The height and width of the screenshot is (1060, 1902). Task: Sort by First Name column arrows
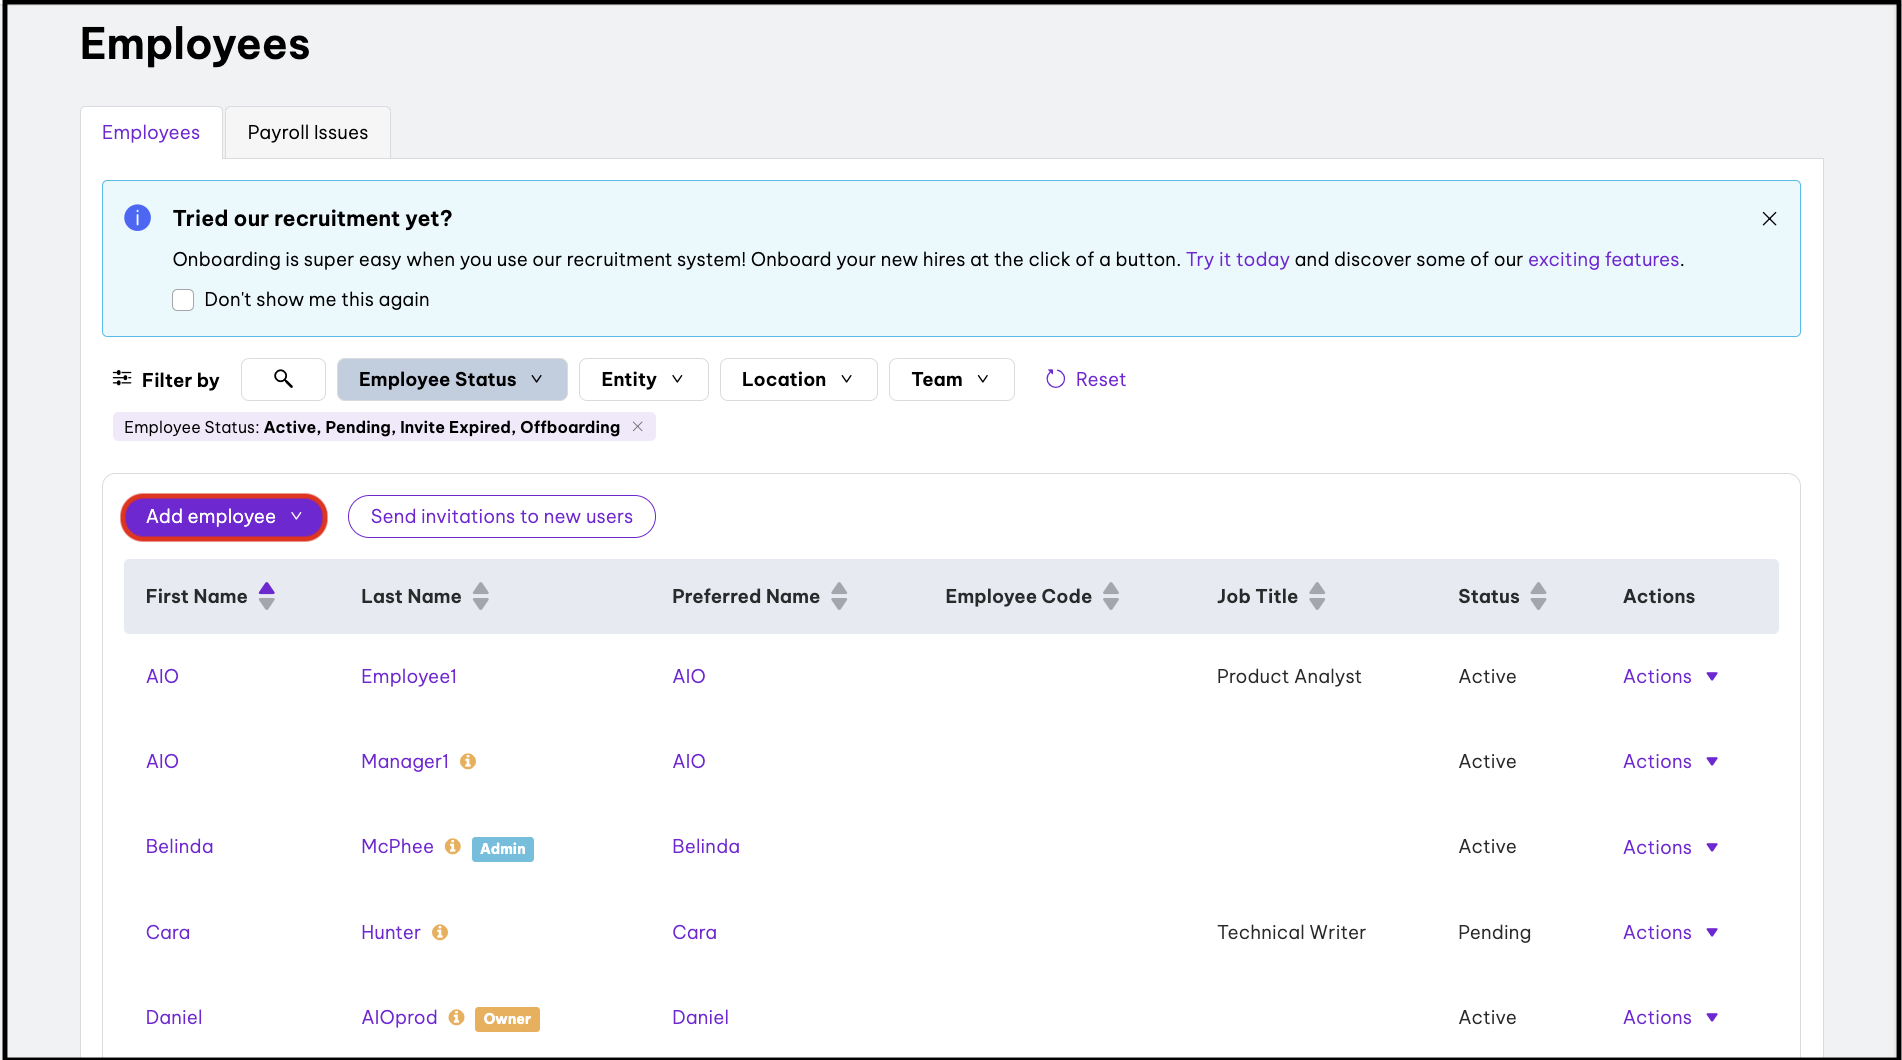point(267,596)
